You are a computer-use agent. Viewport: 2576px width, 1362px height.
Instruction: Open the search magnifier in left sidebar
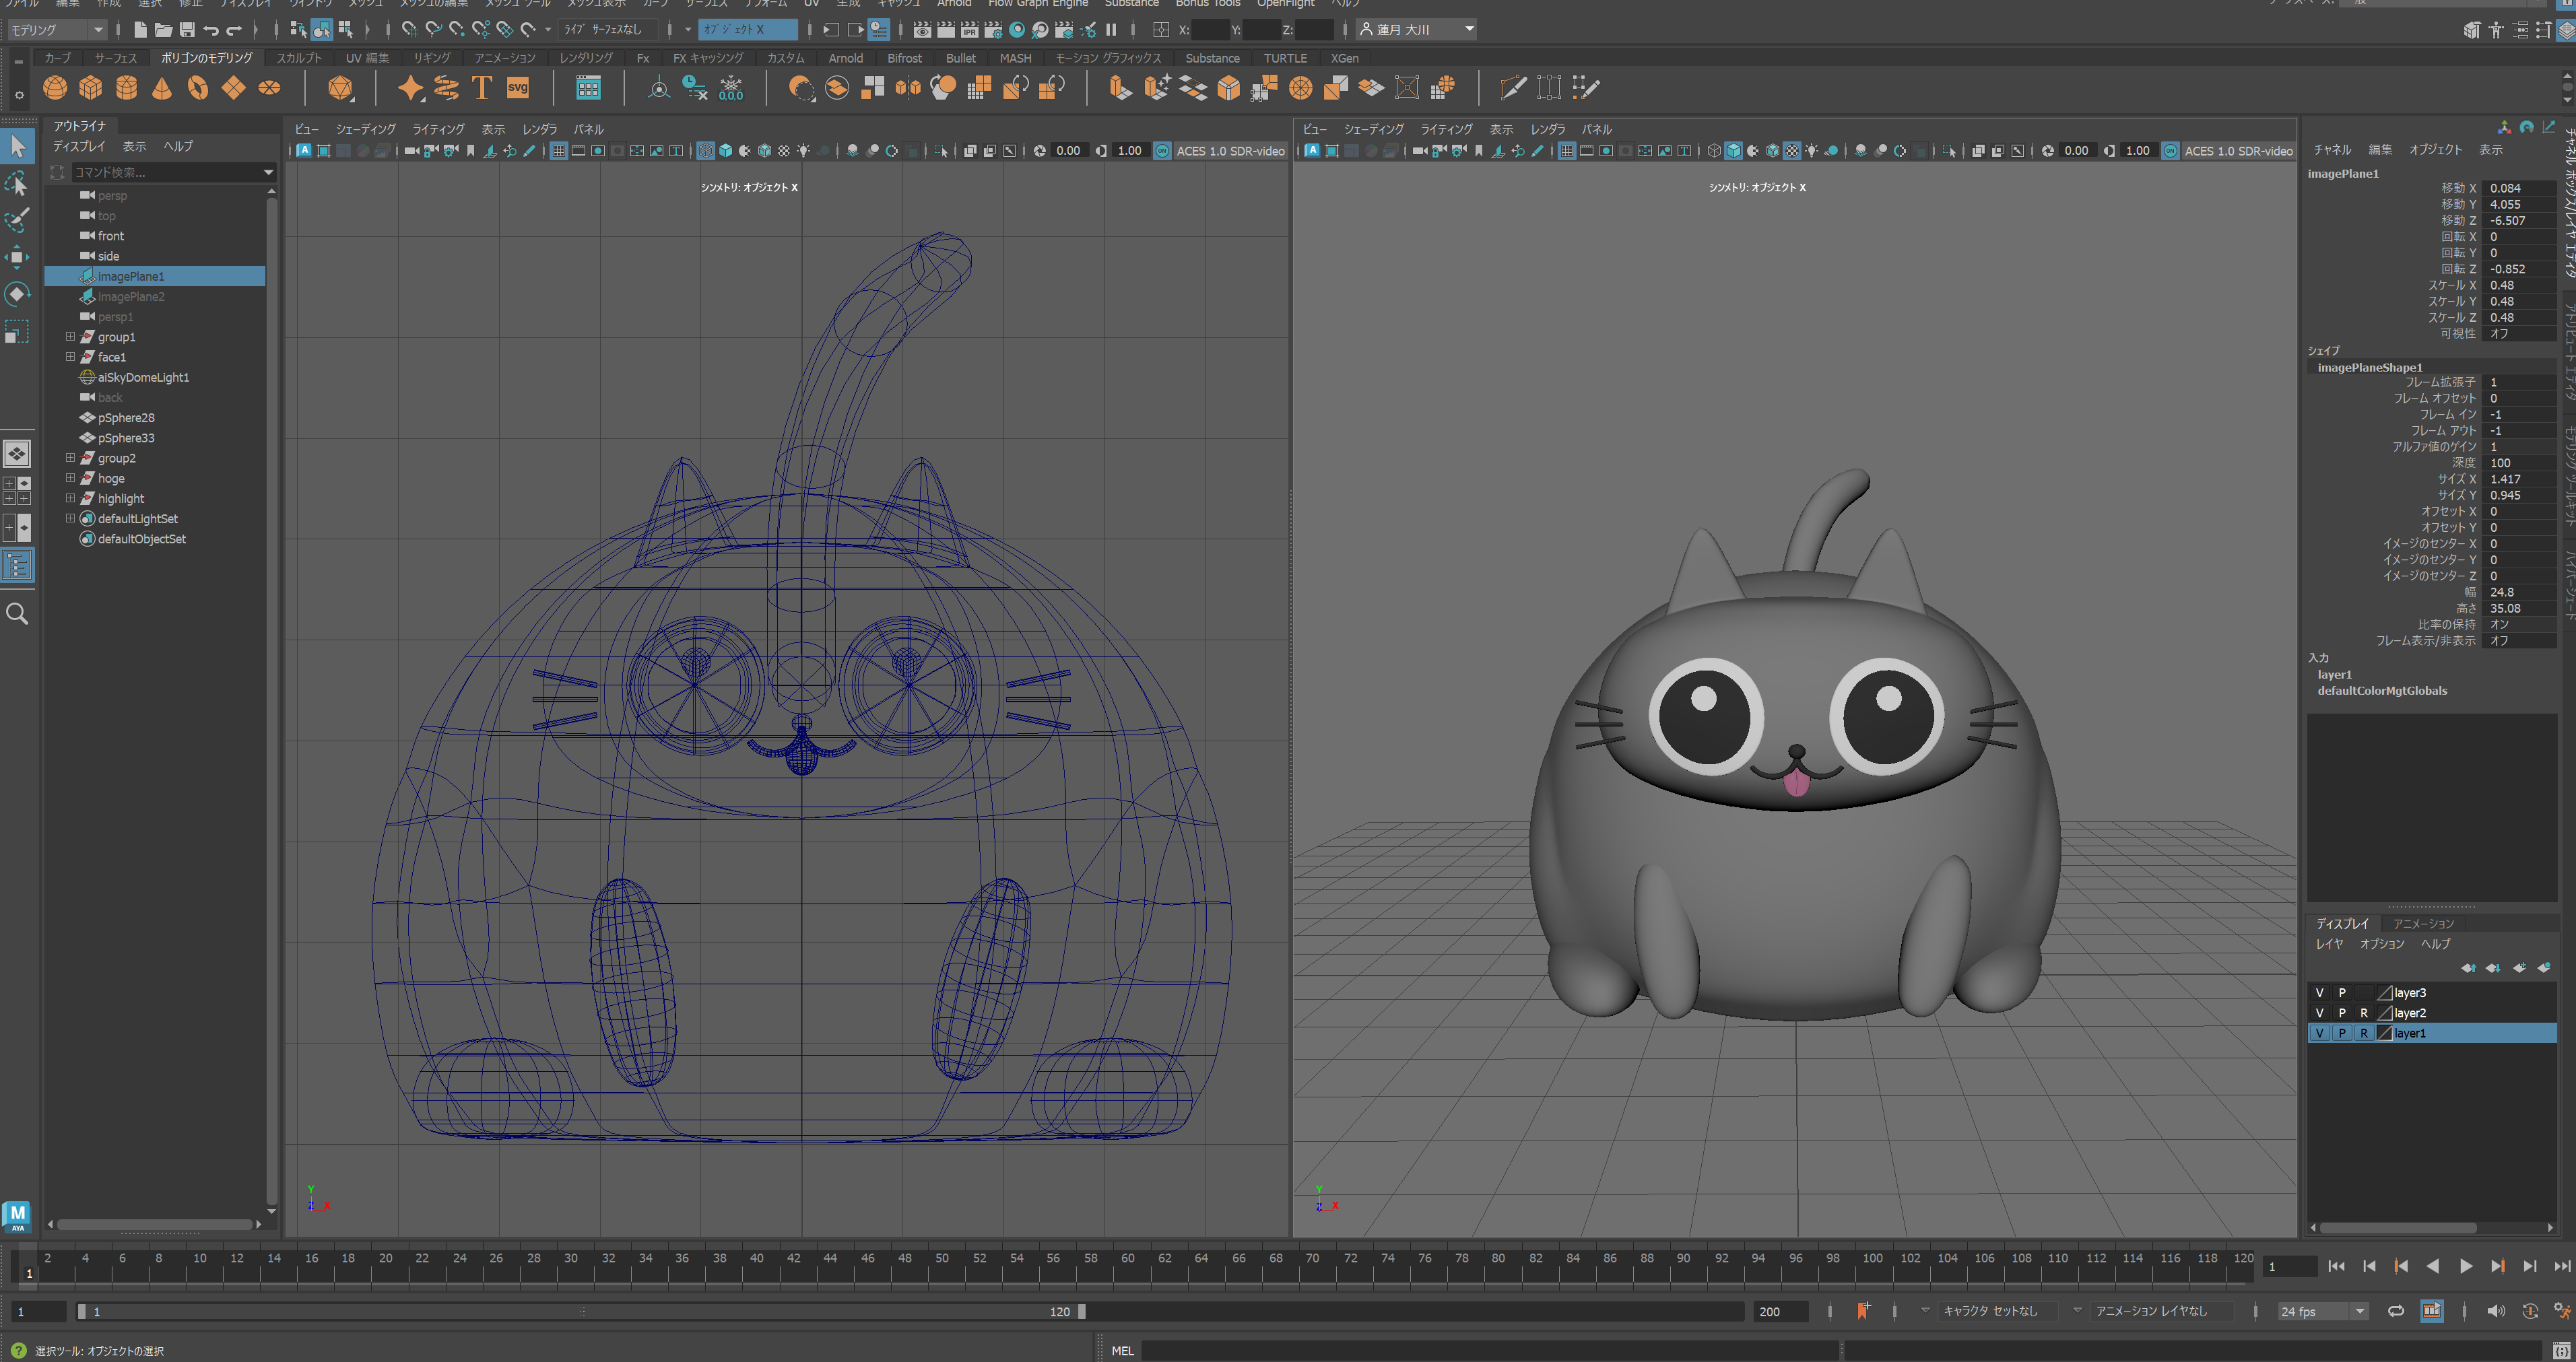(17, 614)
